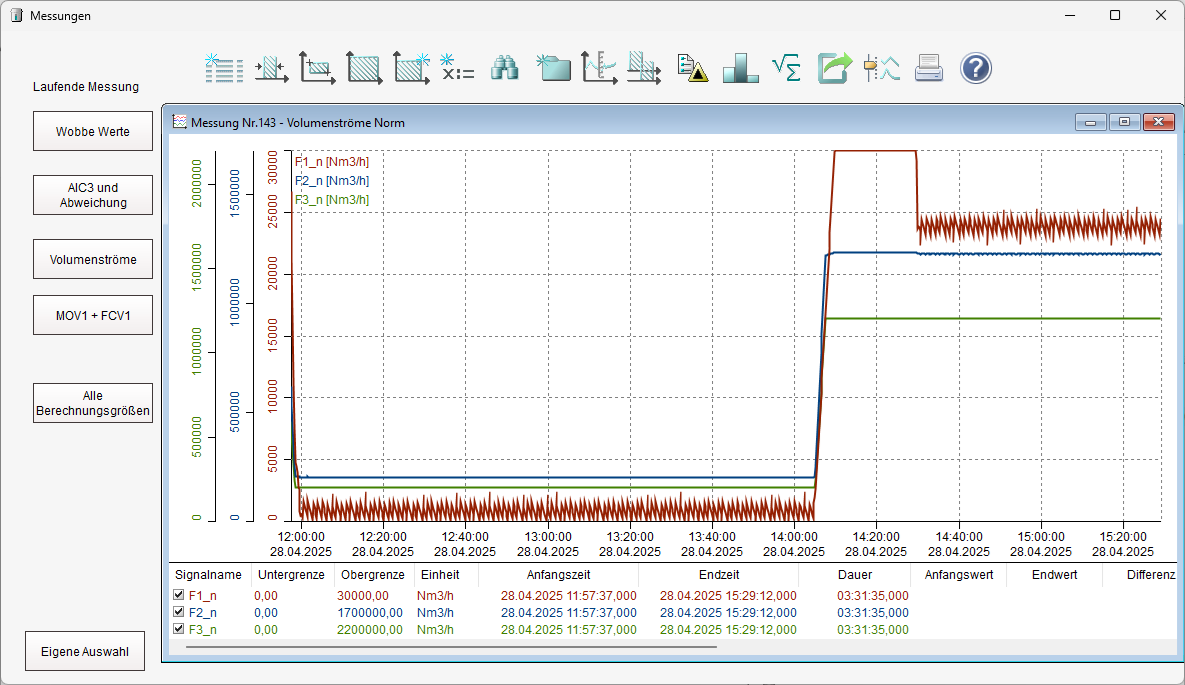
Task: Click the horizontal compress axis icon
Action: pyautogui.click(x=271, y=68)
